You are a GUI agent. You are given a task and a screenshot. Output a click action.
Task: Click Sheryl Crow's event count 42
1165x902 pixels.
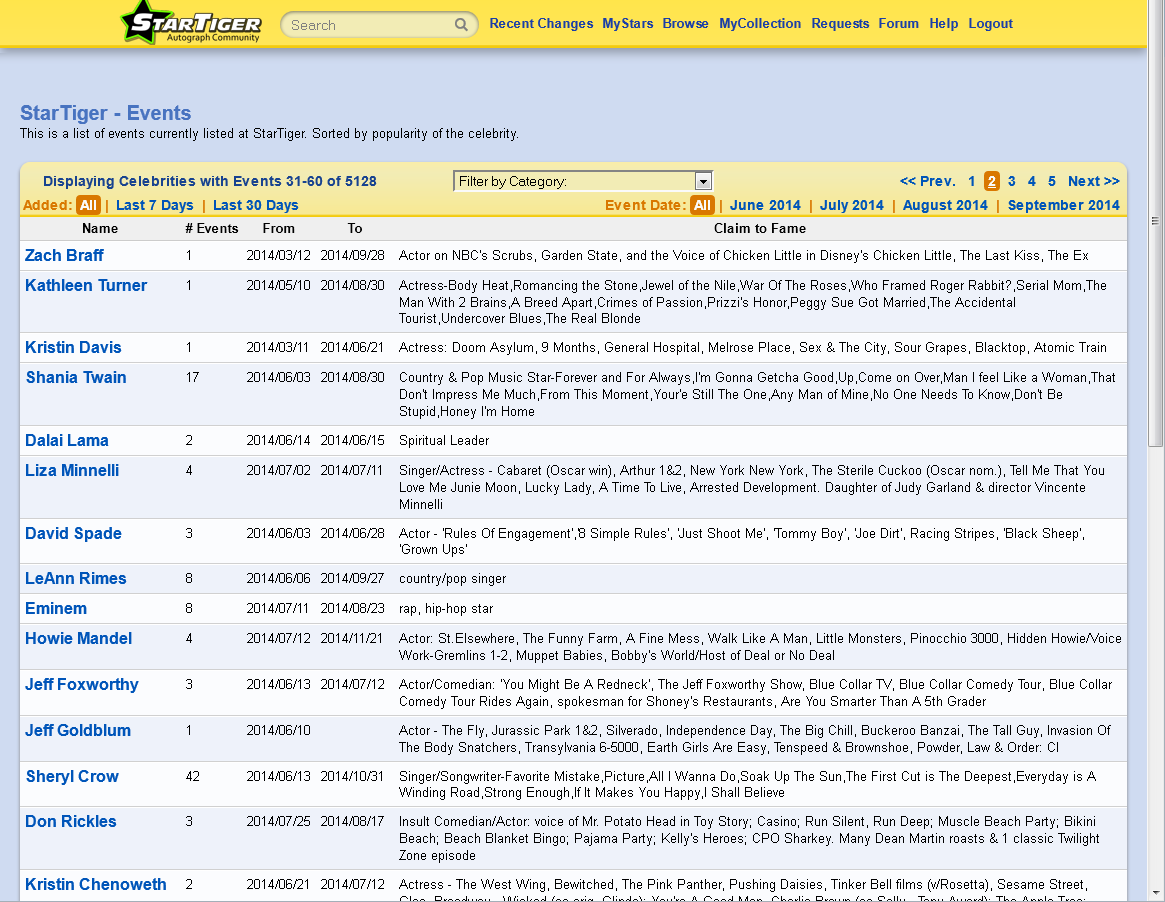pyautogui.click(x=192, y=776)
